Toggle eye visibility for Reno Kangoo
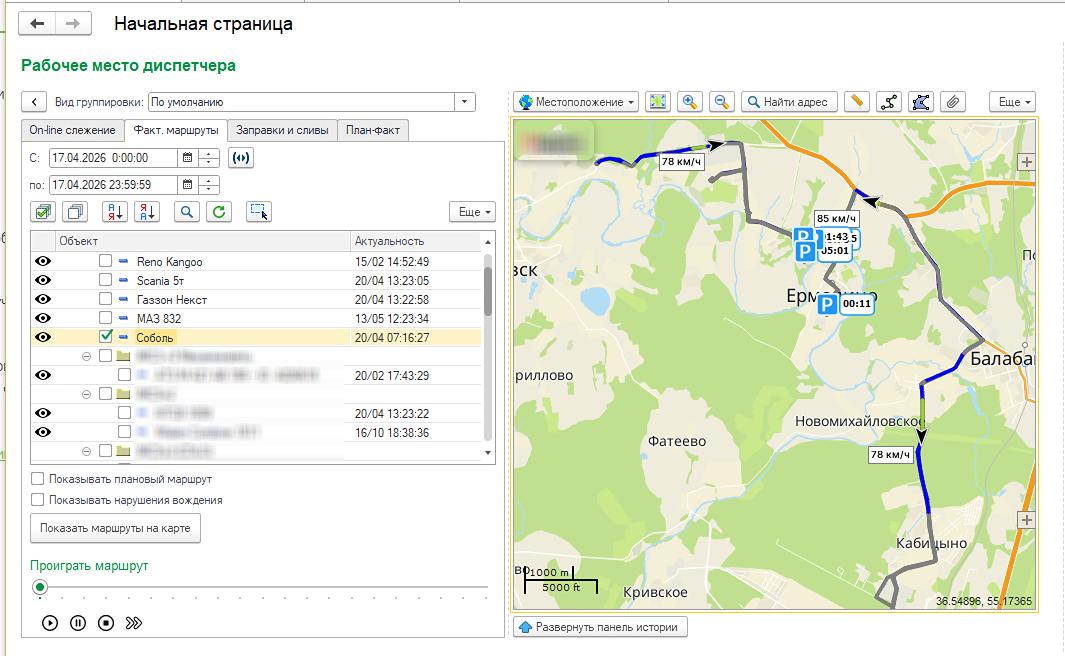This screenshot has width=1065, height=656. (43, 262)
